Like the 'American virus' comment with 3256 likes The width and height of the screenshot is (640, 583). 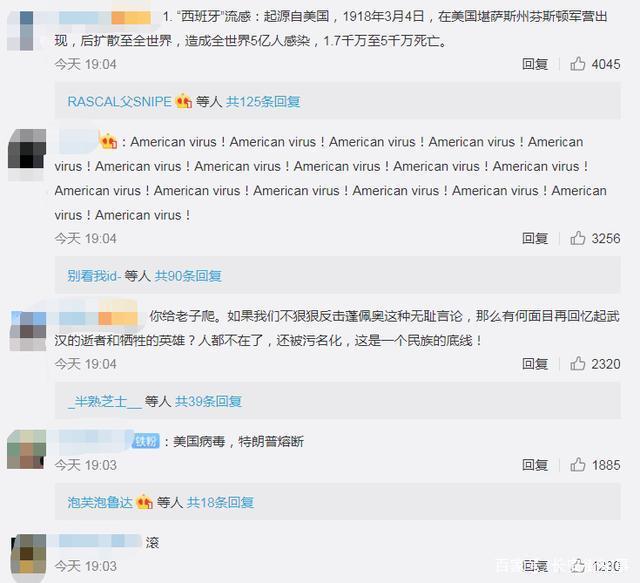point(577,238)
